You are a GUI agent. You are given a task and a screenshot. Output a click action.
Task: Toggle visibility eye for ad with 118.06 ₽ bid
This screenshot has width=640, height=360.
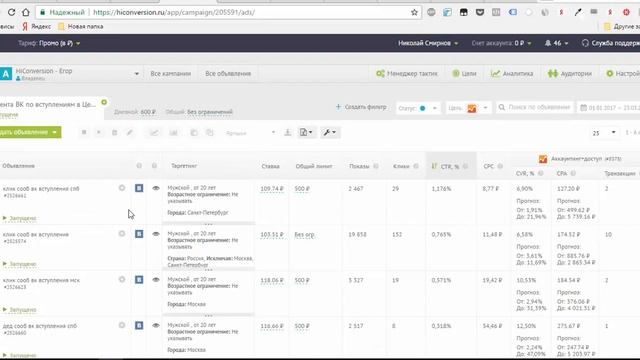pyautogui.click(x=156, y=280)
